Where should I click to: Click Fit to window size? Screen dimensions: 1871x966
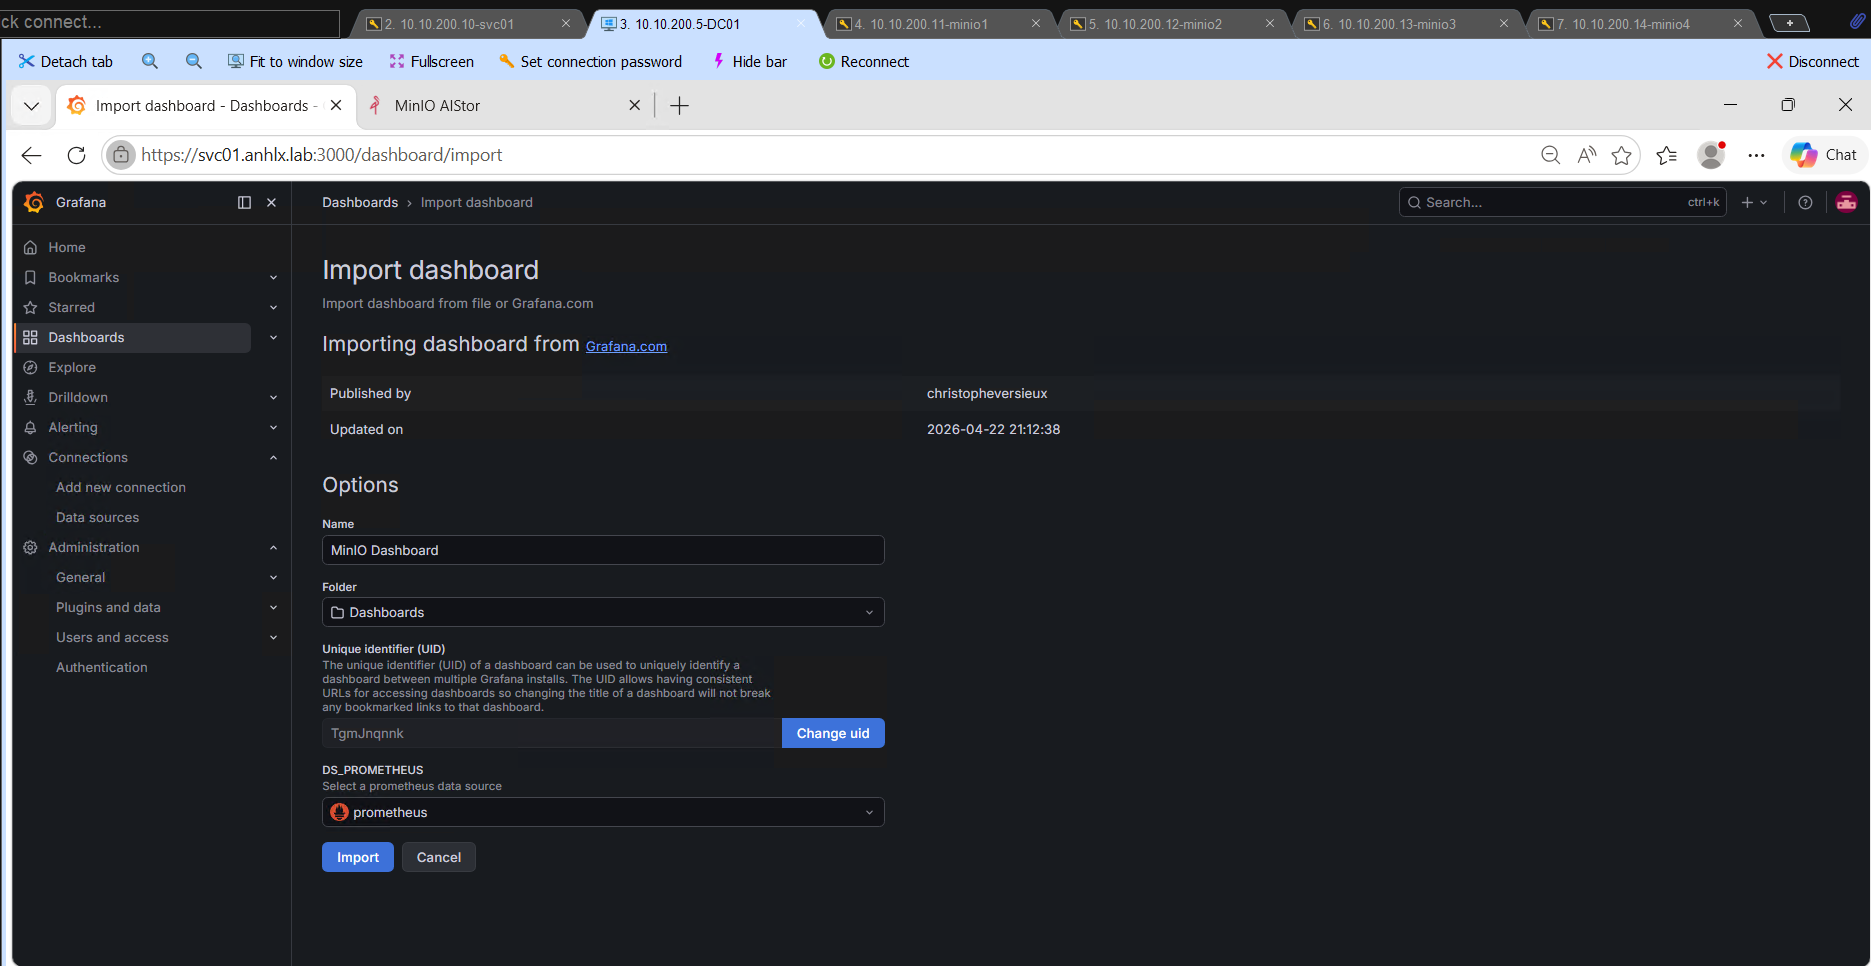tap(295, 61)
